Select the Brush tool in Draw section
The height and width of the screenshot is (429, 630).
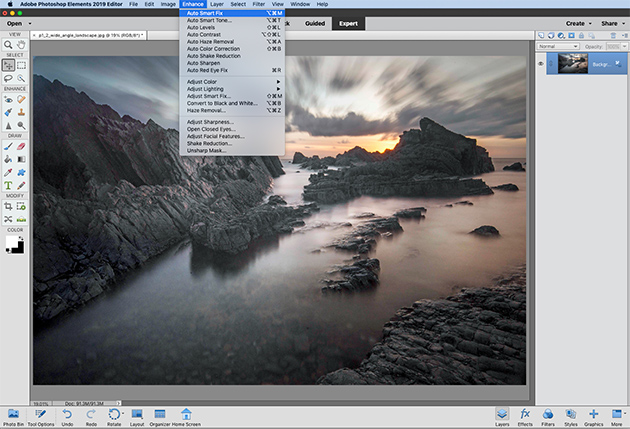point(8,146)
